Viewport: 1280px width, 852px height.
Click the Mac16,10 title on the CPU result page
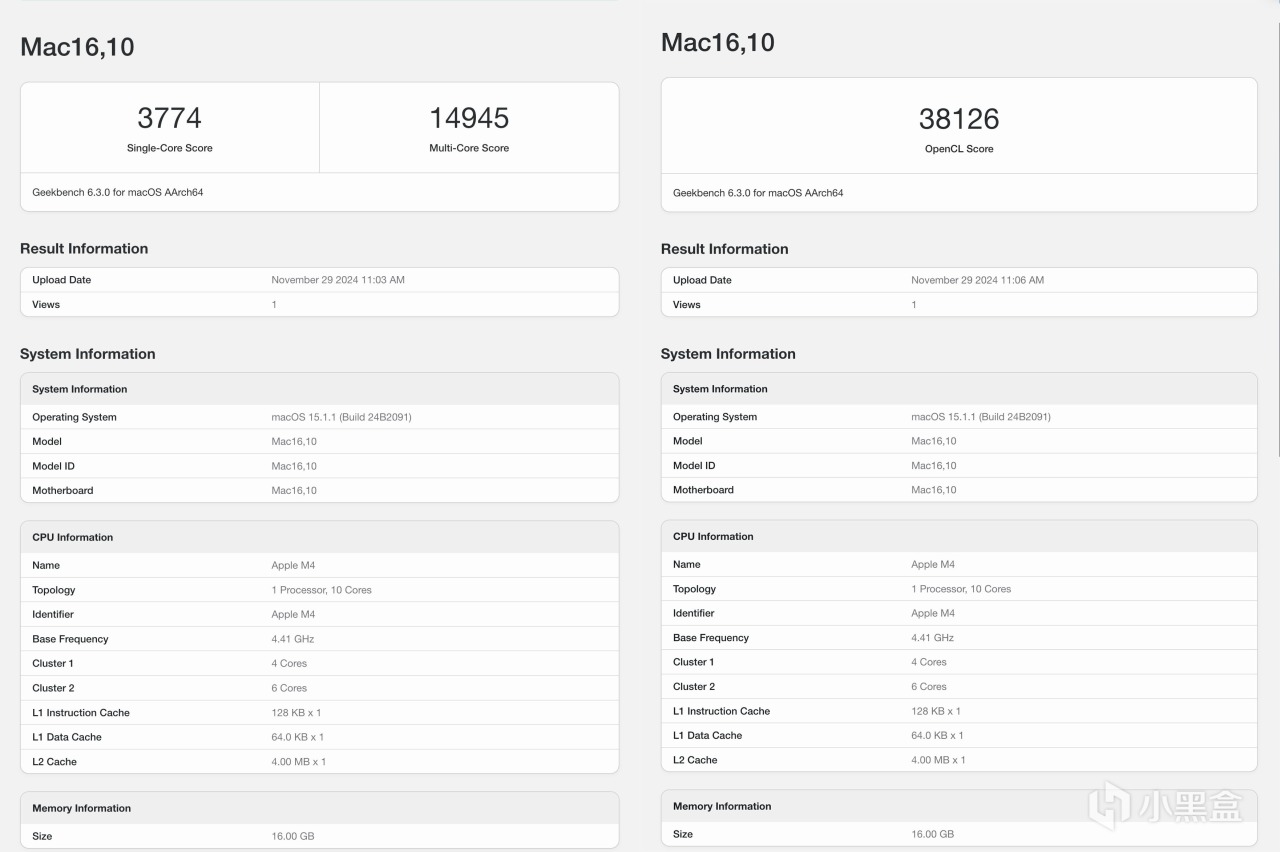77,47
